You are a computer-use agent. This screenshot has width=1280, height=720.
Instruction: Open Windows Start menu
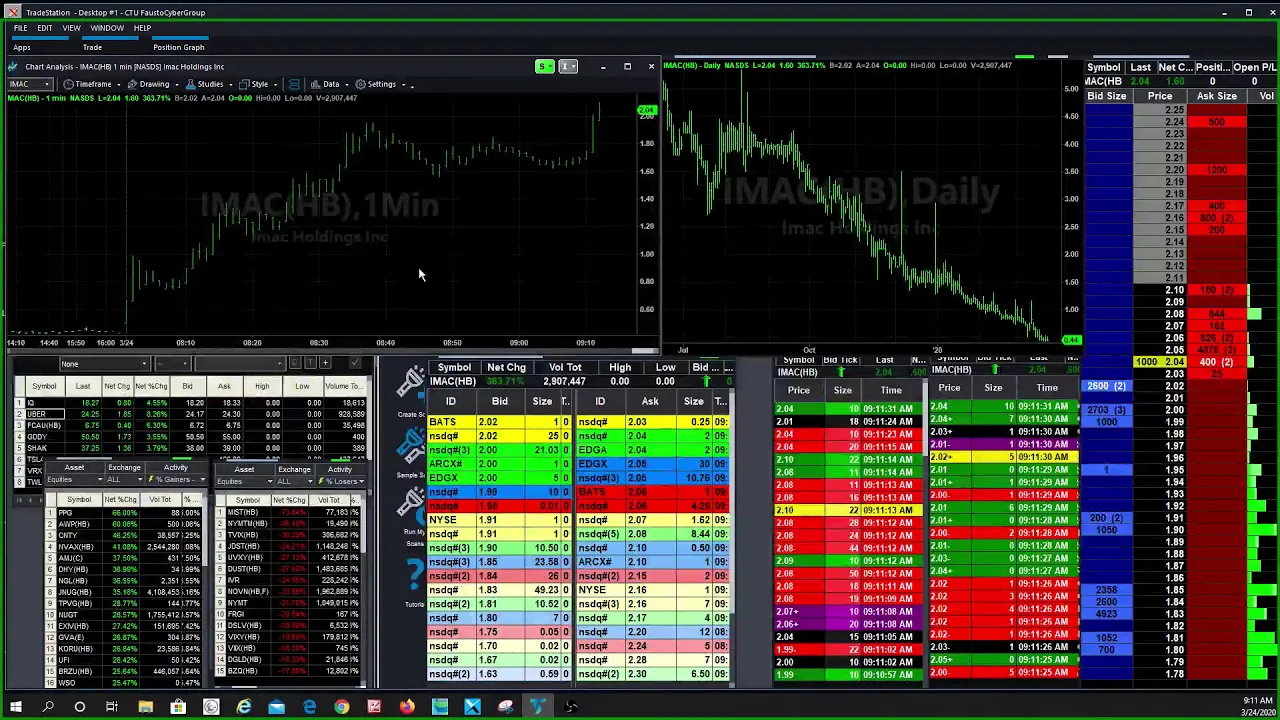[15, 707]
